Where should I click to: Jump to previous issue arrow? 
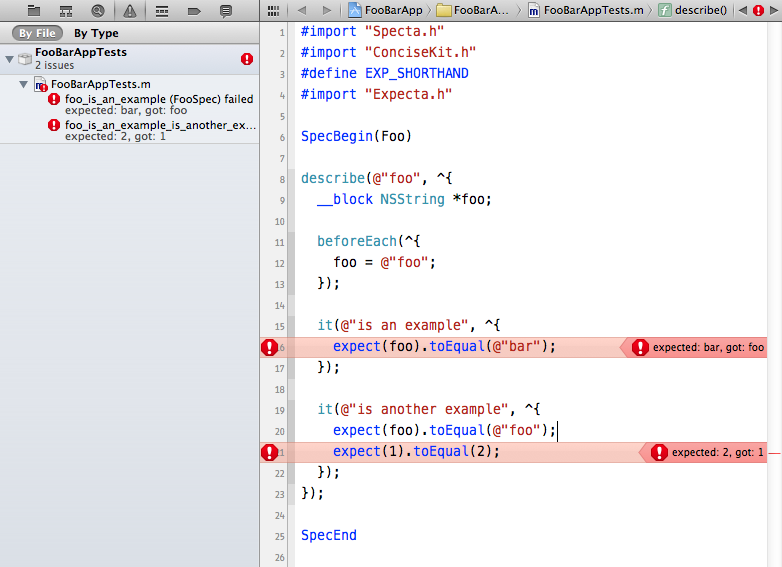point(743,10)
